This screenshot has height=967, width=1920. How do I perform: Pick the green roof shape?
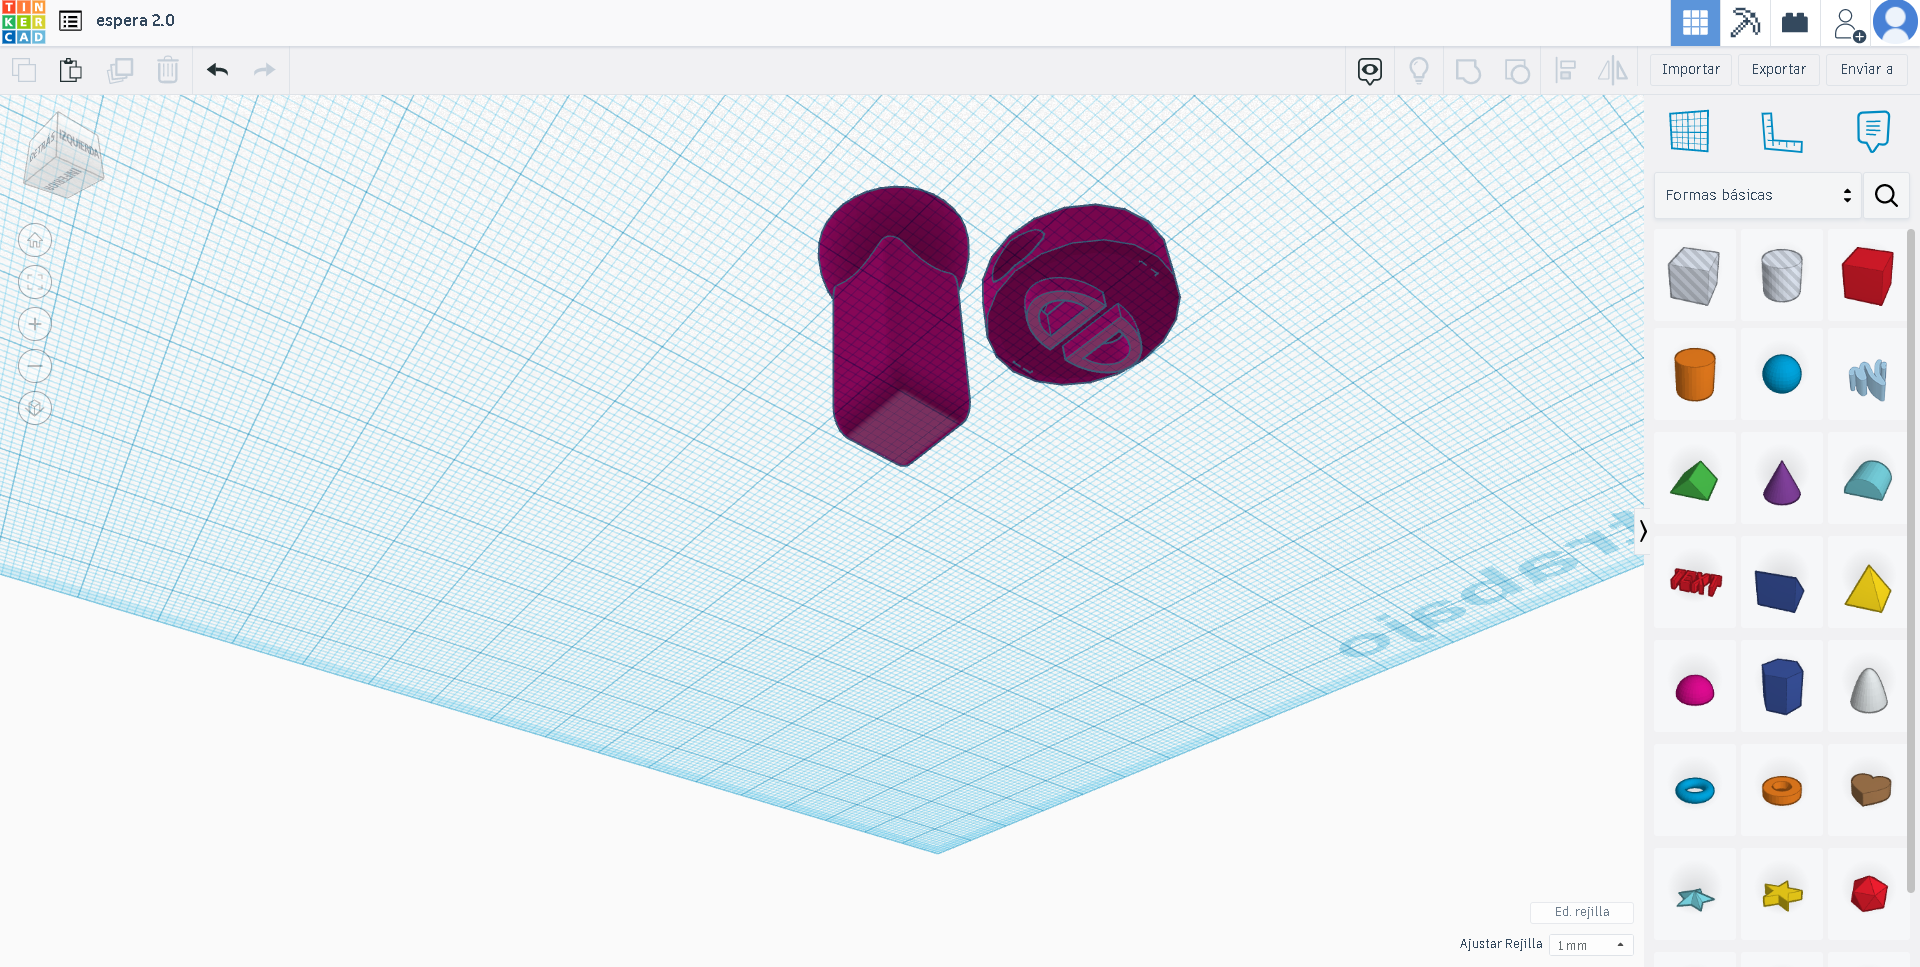1695,480
